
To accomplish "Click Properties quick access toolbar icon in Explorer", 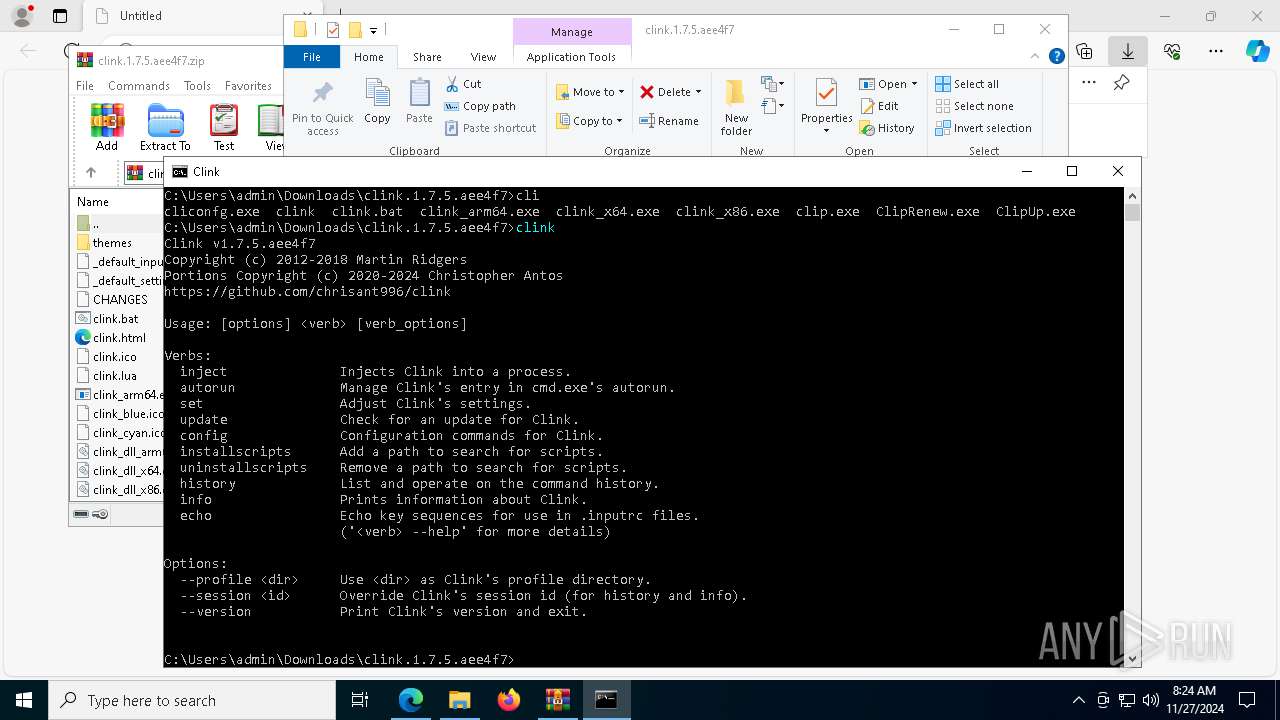I will [333, 30].
